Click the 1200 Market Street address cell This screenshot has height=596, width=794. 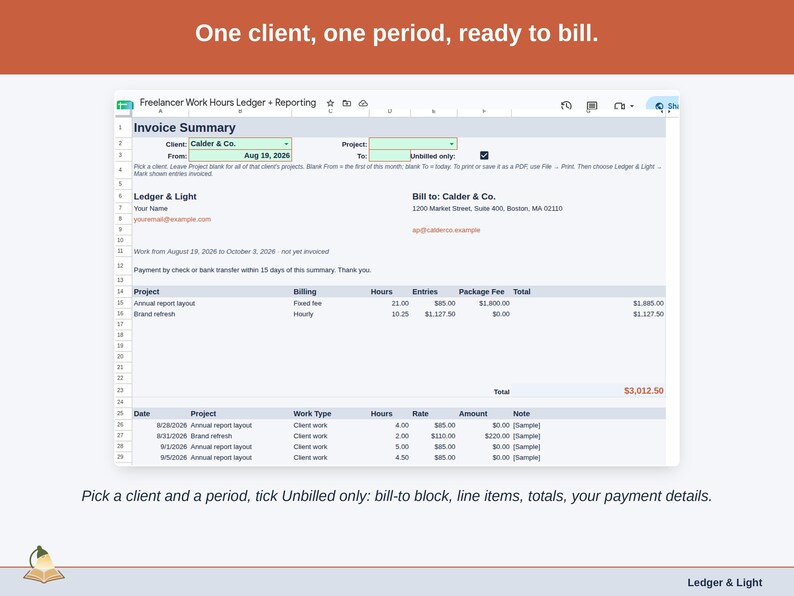[487, 208]
